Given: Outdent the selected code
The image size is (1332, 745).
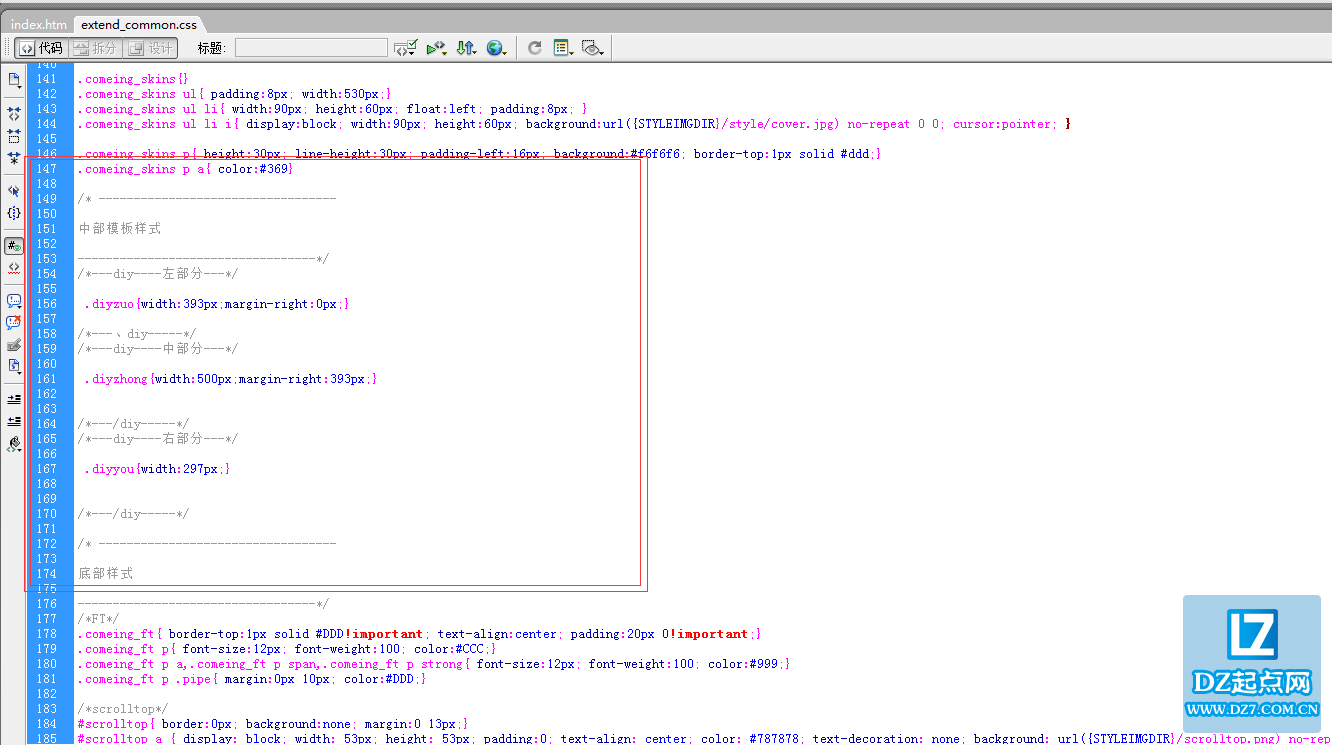Looking at the screenshot, I should pos(14,421).
